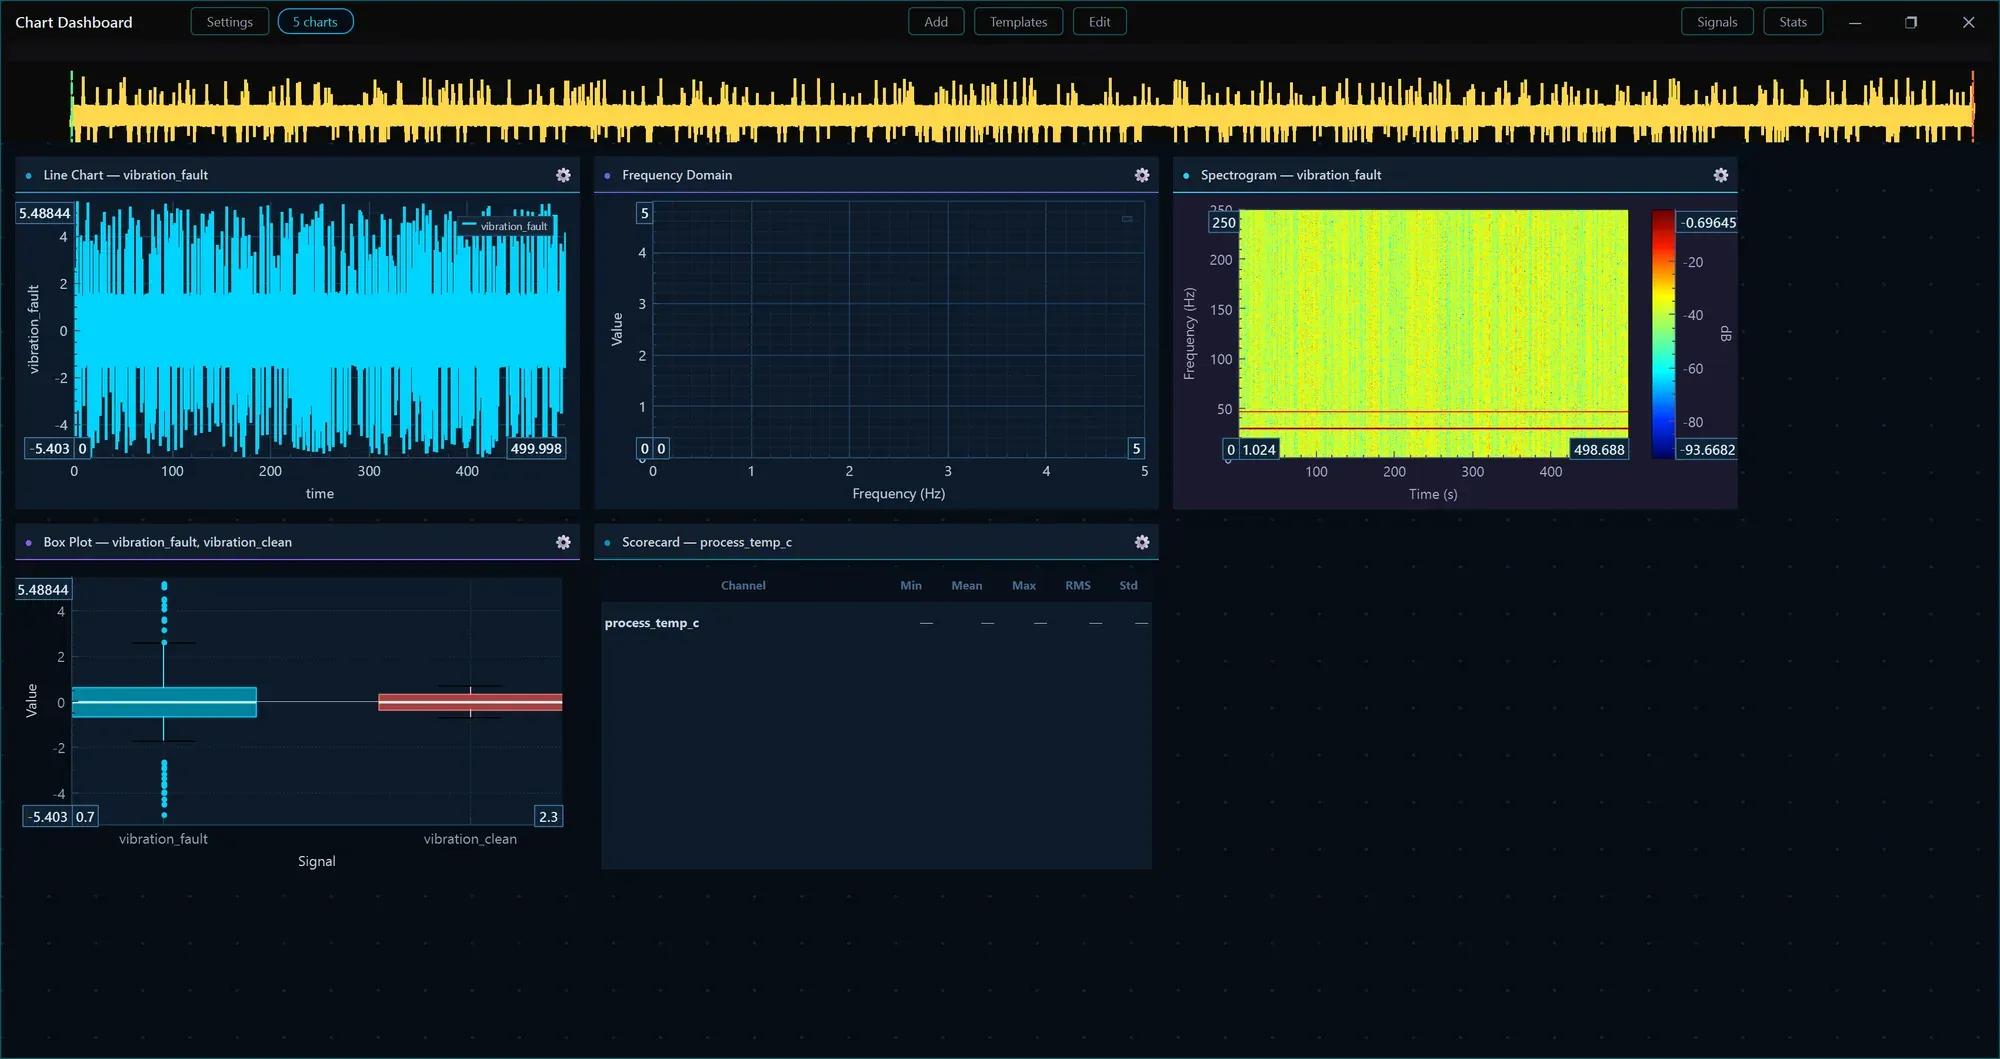Open settings gear of Frequency Domain panel
Image resolution: width=2000 pixels, height=1059 pixels.
point(1142,175)
